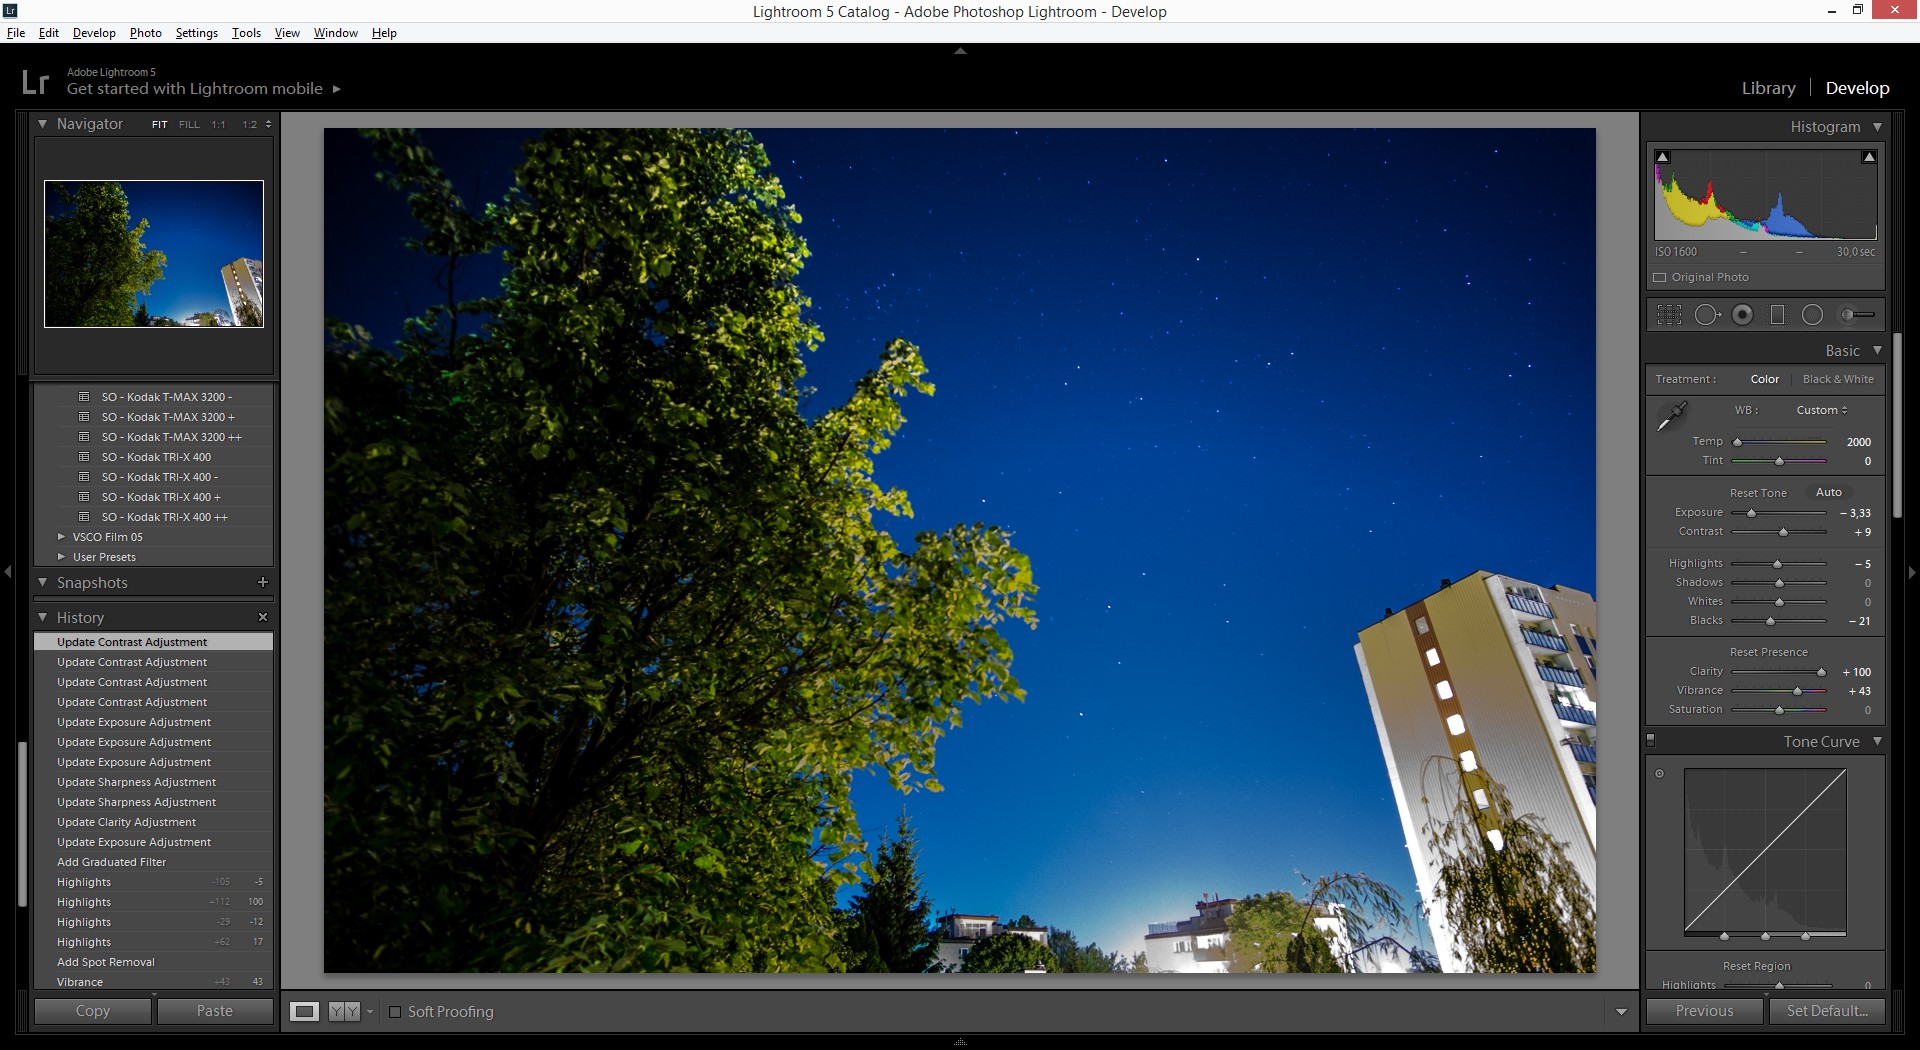Open the Tools menu
This screenshot has width=1920, height=1050.
point(246,33)
